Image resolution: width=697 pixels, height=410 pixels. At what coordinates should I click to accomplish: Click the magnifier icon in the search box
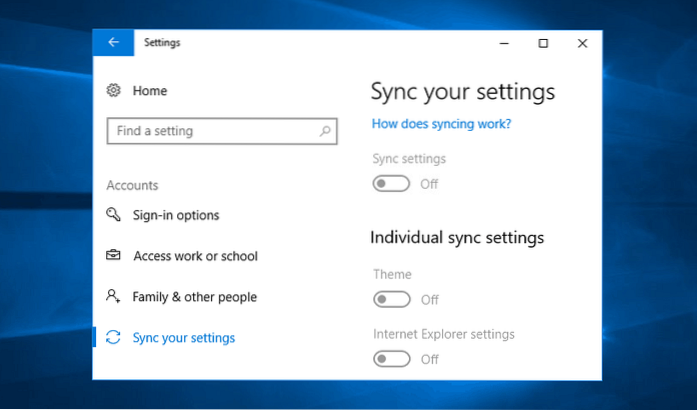325,131
